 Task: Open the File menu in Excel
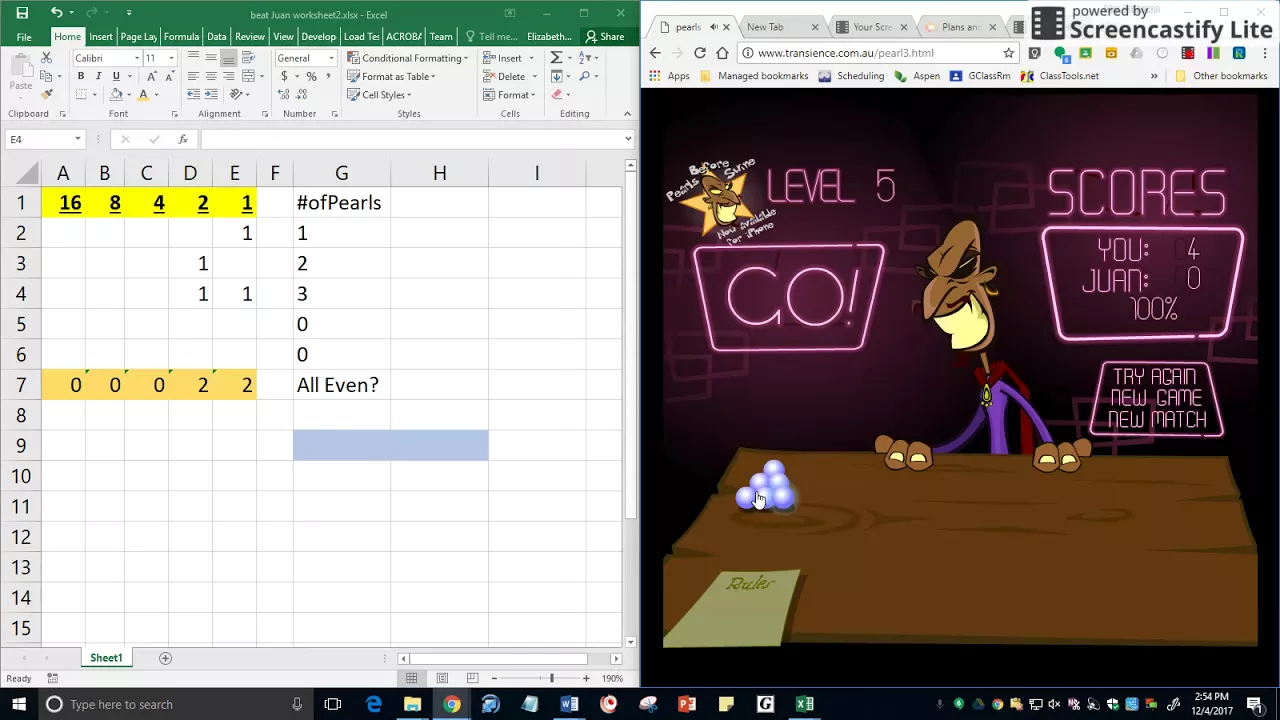click(x=24, y=36)
